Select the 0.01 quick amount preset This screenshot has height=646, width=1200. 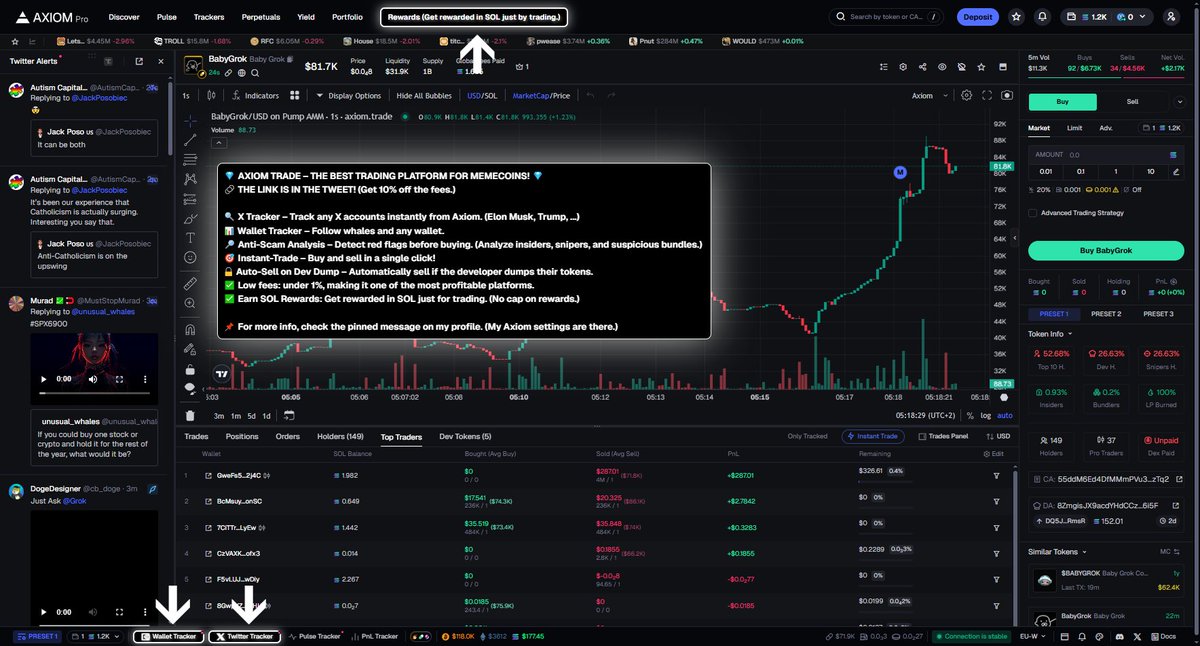tap(1048, 171)
